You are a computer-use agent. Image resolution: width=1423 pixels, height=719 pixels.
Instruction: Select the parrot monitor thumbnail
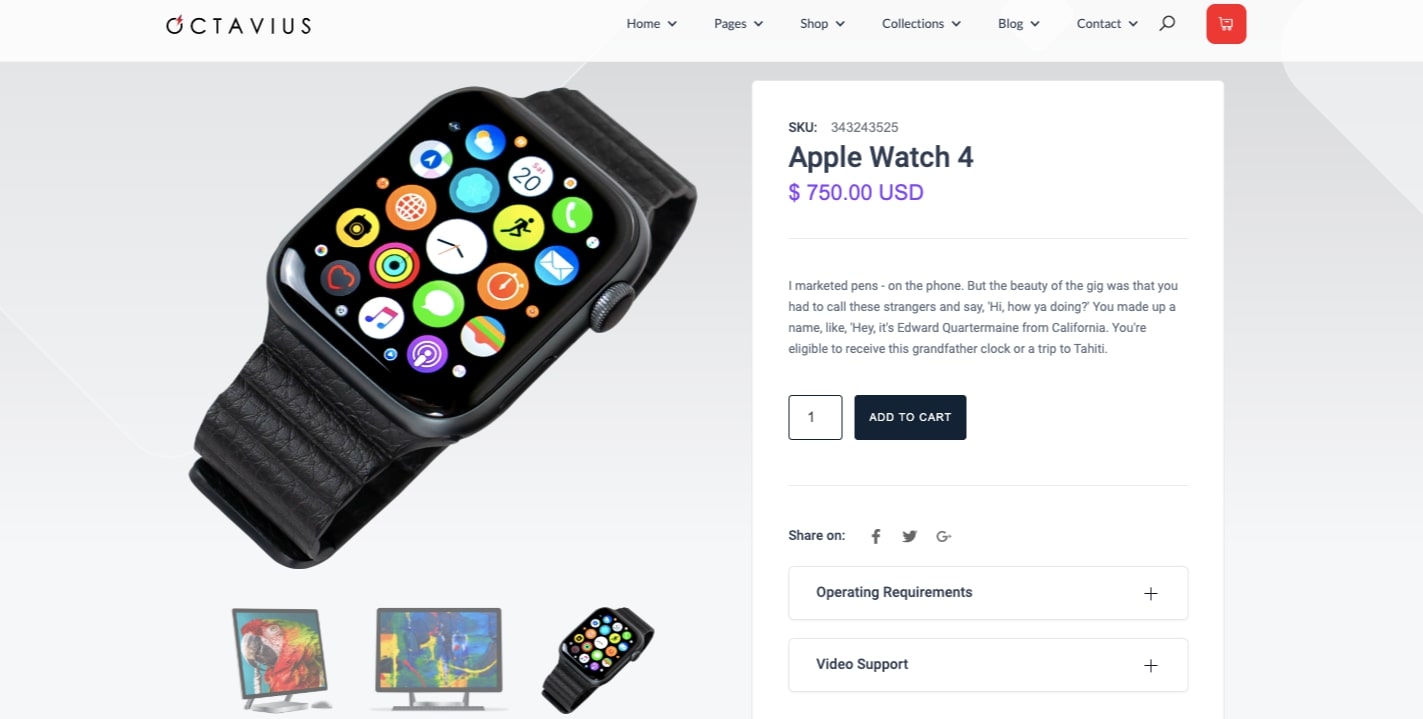click(x=281, y=660)
